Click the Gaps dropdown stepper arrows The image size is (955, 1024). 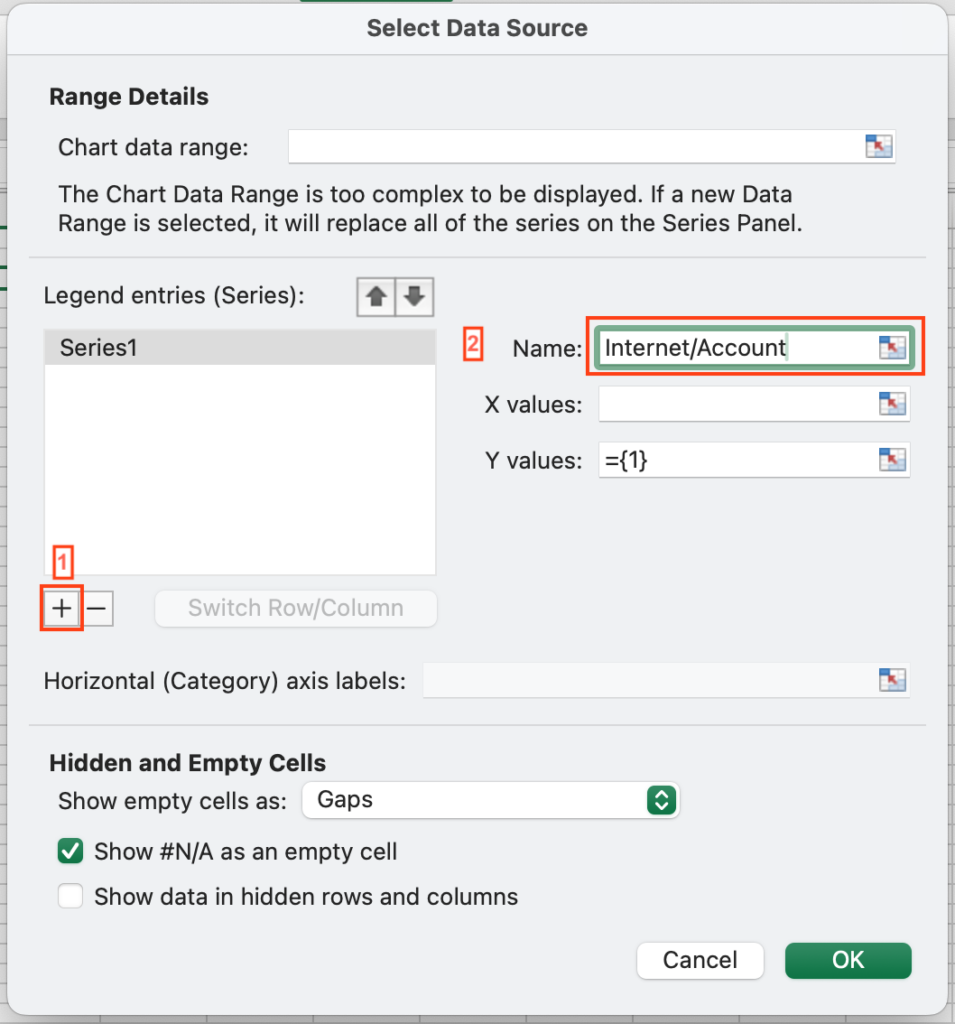pyautogui.click(x=661, y=800)
